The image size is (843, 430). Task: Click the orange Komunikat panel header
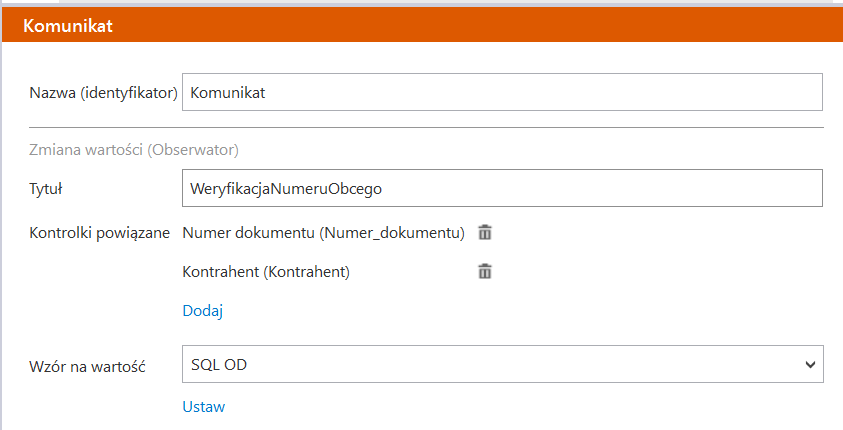[x=421, y=25]
